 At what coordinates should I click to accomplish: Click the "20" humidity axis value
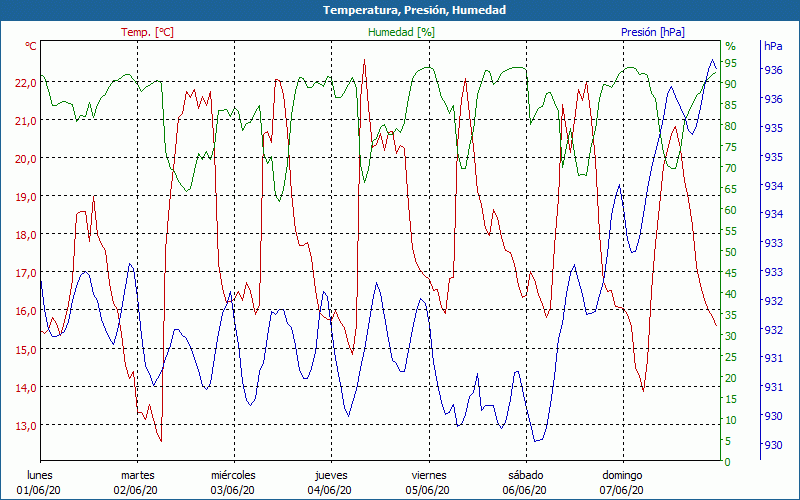[x=731, y=379]
